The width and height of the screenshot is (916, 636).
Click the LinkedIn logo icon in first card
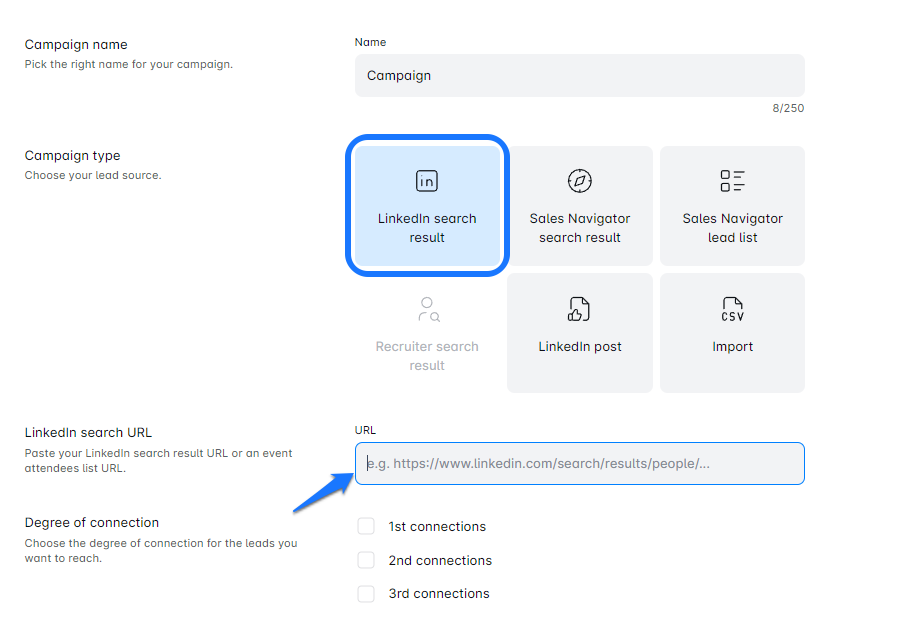click(427, 181)
